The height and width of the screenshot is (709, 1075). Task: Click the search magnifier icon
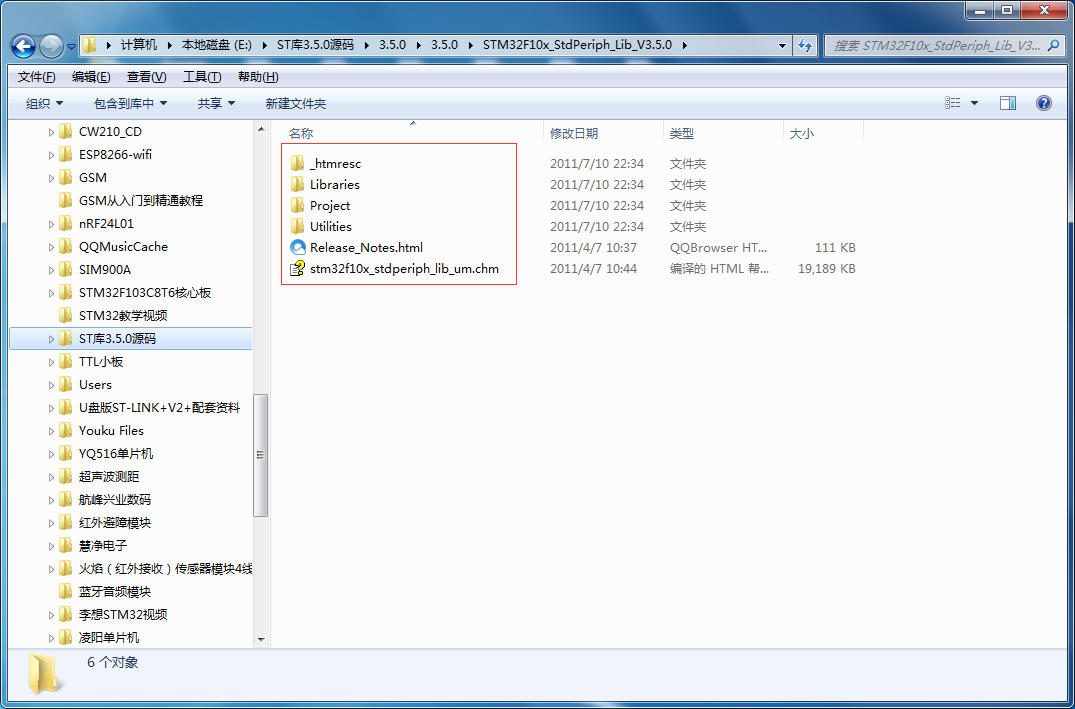point(1054,45)
